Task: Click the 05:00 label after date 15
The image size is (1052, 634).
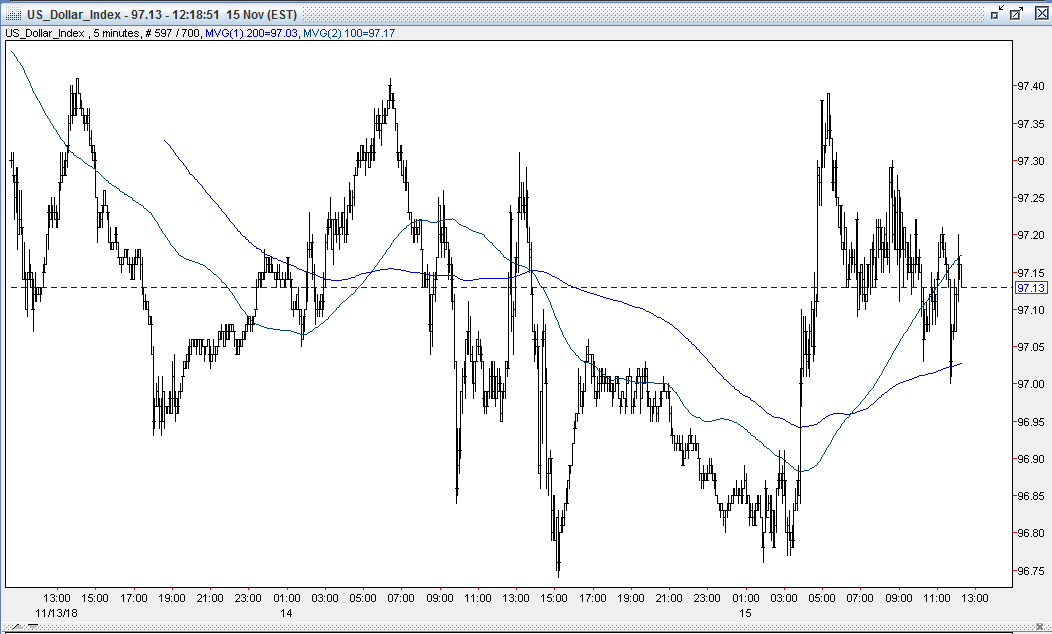Action: 822,598
